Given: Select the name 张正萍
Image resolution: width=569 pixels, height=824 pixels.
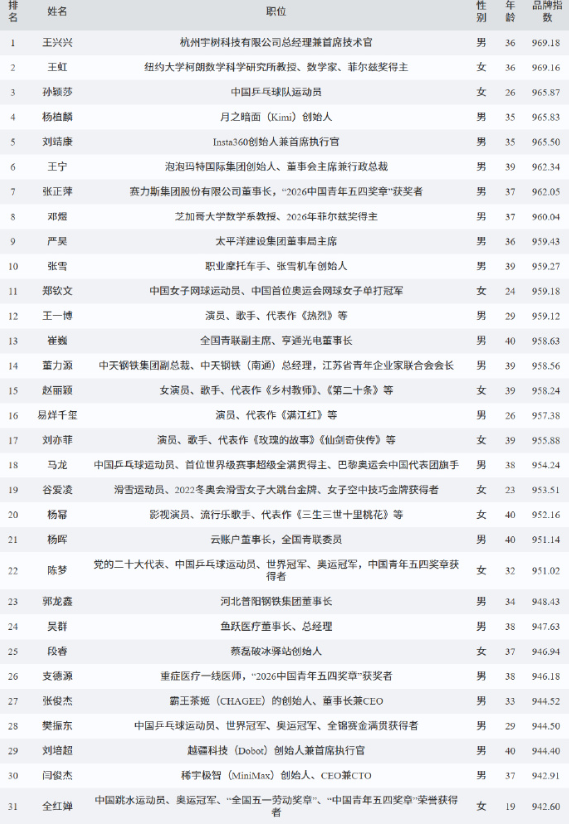Looking at the screenshot, I should (x=57, y=192).
